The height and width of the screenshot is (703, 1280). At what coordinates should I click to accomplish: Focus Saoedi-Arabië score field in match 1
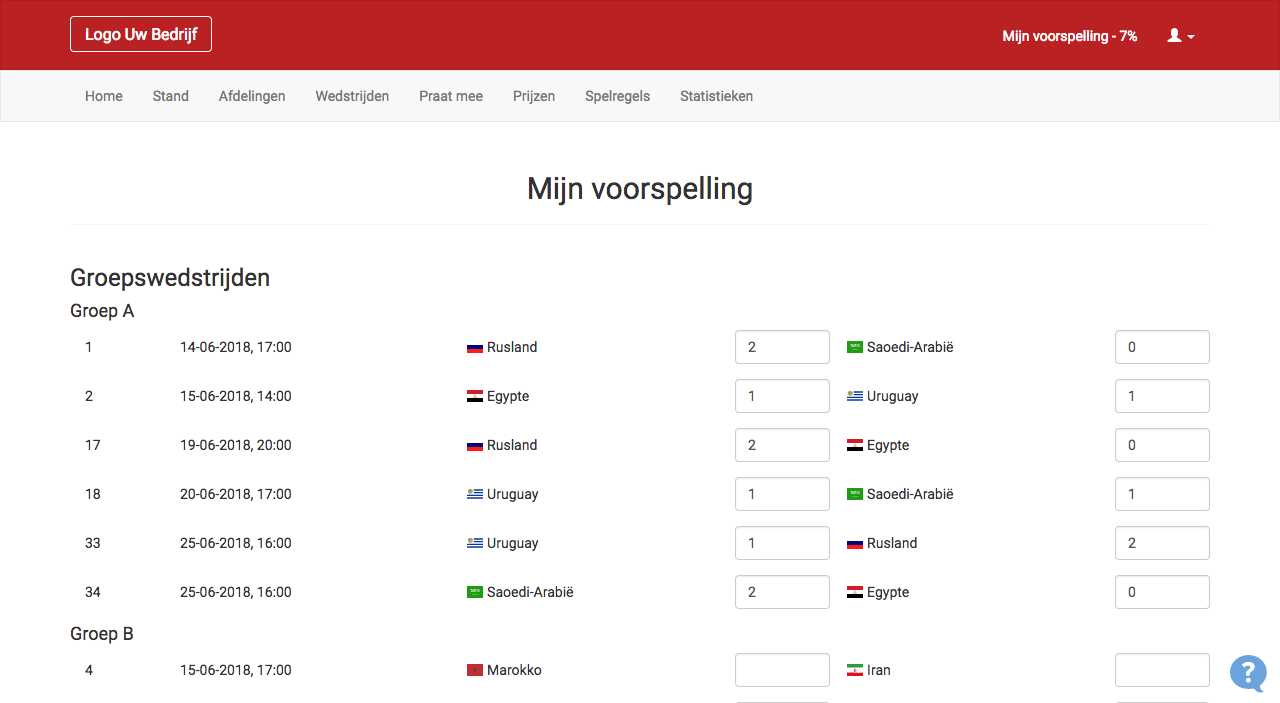1162,347
